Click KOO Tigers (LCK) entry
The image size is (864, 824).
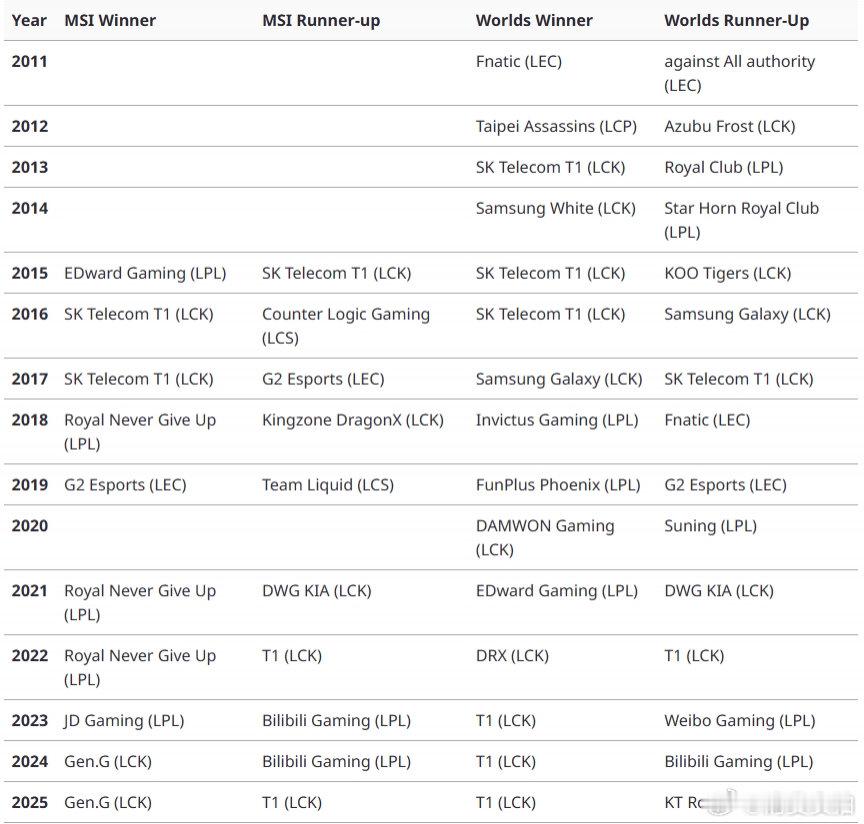click(728, 273)
